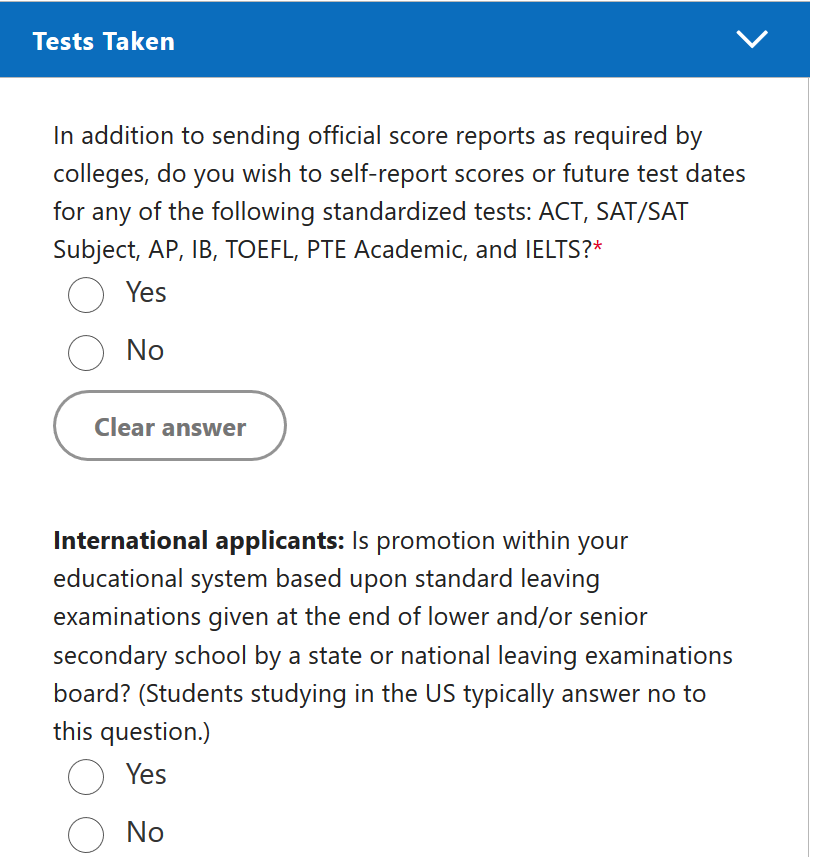Click the Yes label under International applicants question
831x857 pixels.
(146, 775)
